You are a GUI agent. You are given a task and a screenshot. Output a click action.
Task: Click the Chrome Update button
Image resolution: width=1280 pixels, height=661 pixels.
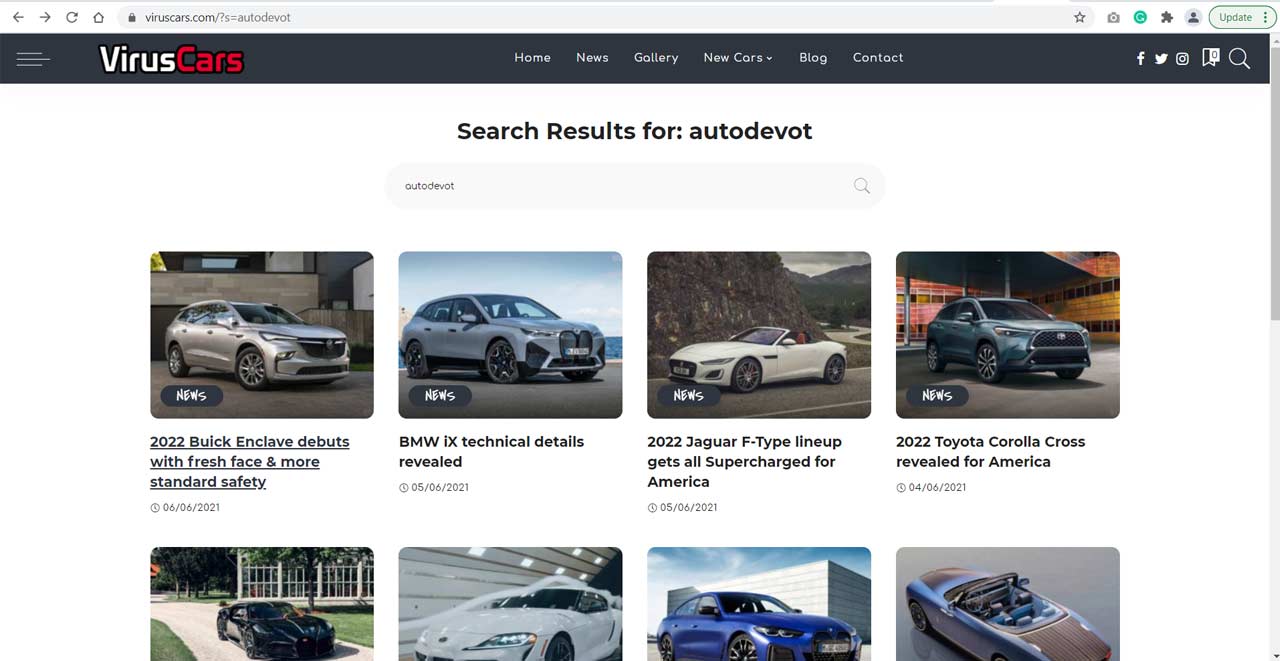click(x=1236, y=17)
